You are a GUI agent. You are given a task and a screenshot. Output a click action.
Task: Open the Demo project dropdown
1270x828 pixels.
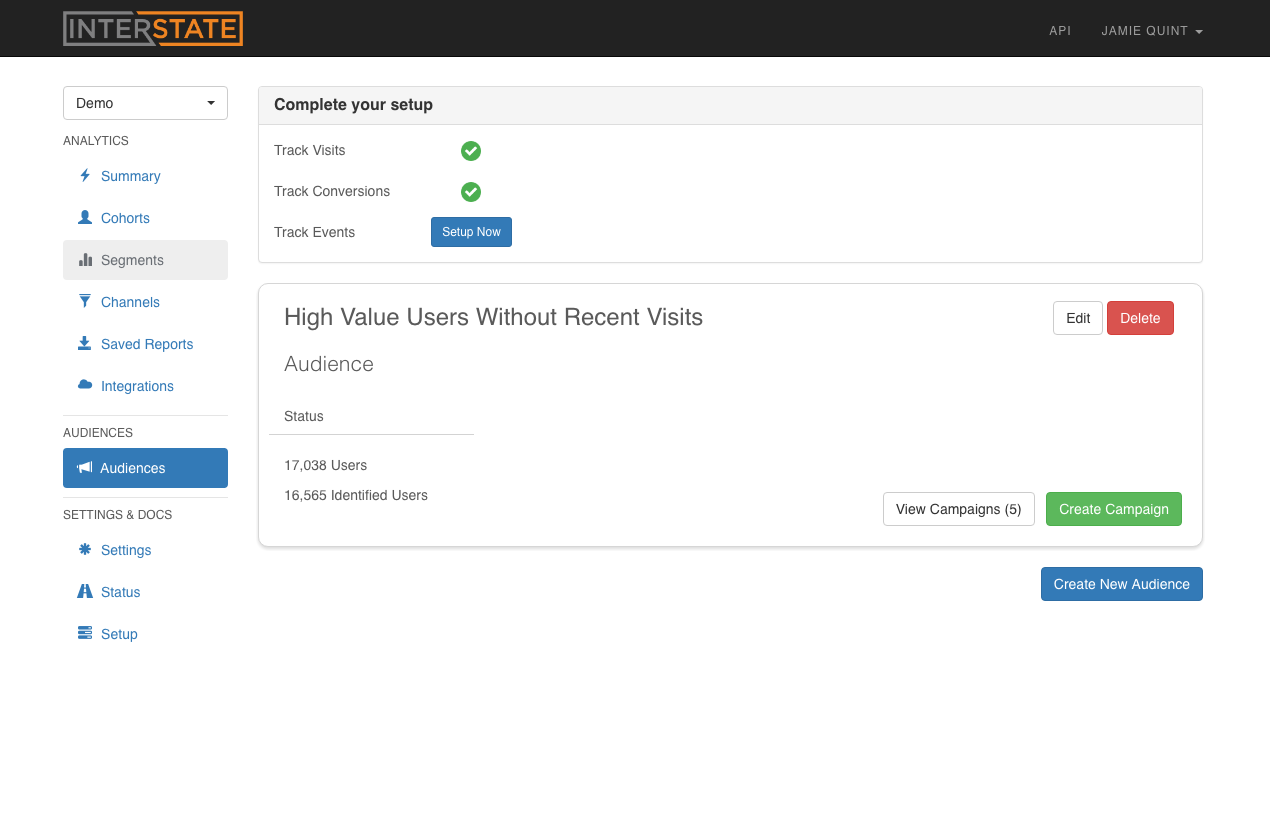click(145, 103)
